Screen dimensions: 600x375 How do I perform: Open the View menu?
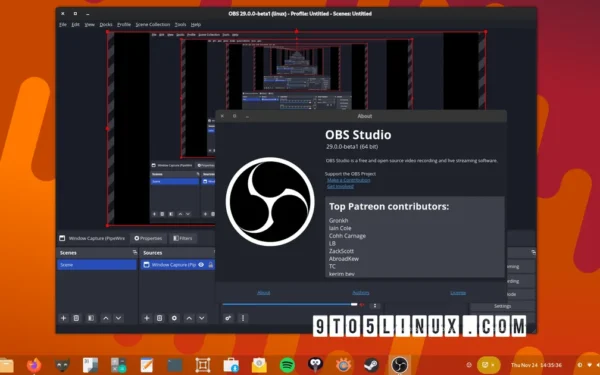(x=90, y=24)
